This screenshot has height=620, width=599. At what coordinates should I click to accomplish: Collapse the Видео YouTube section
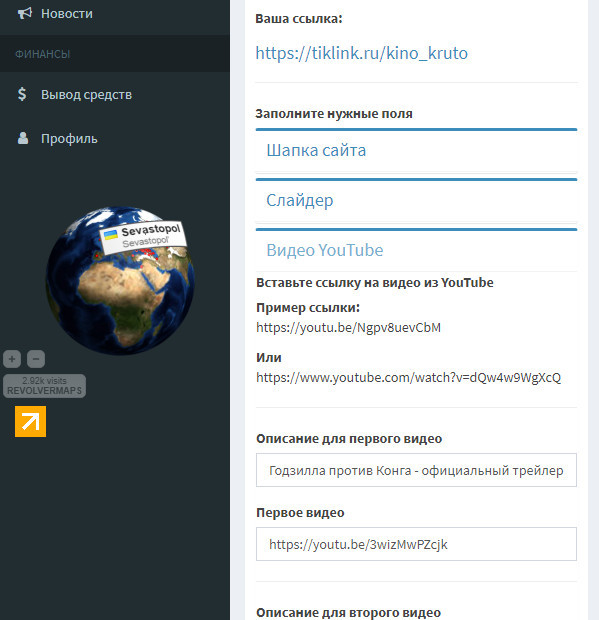coord(416,250)
